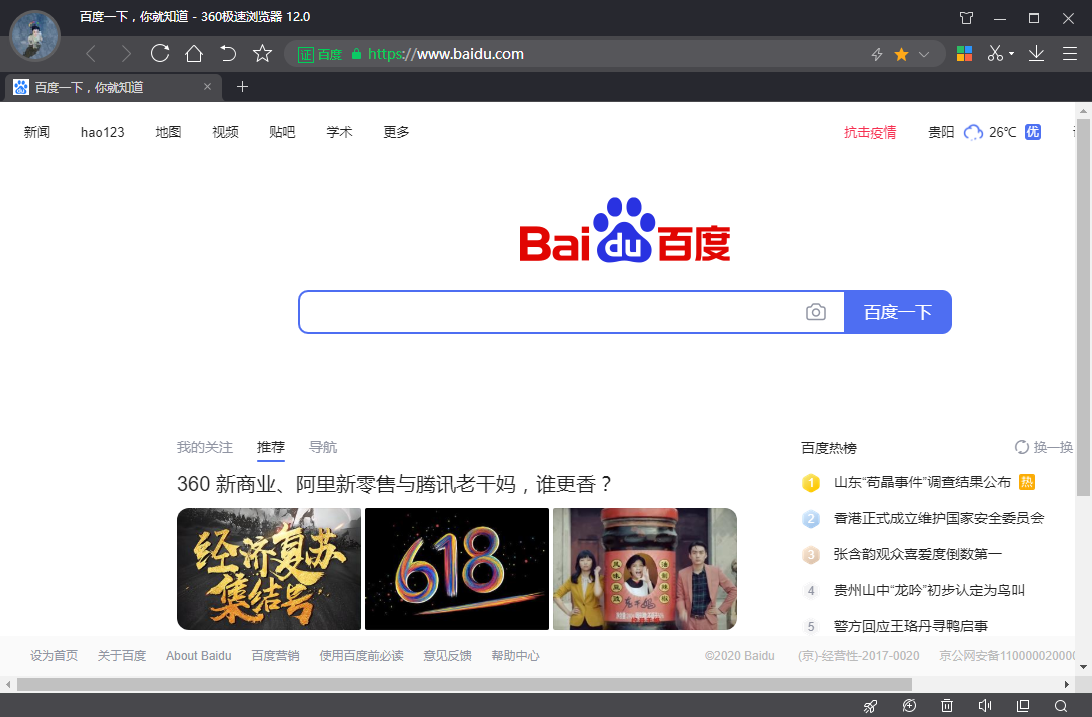The image size is (1092, 717).
Task: Launch game booster rocket icon
Action: coord(870,706)
